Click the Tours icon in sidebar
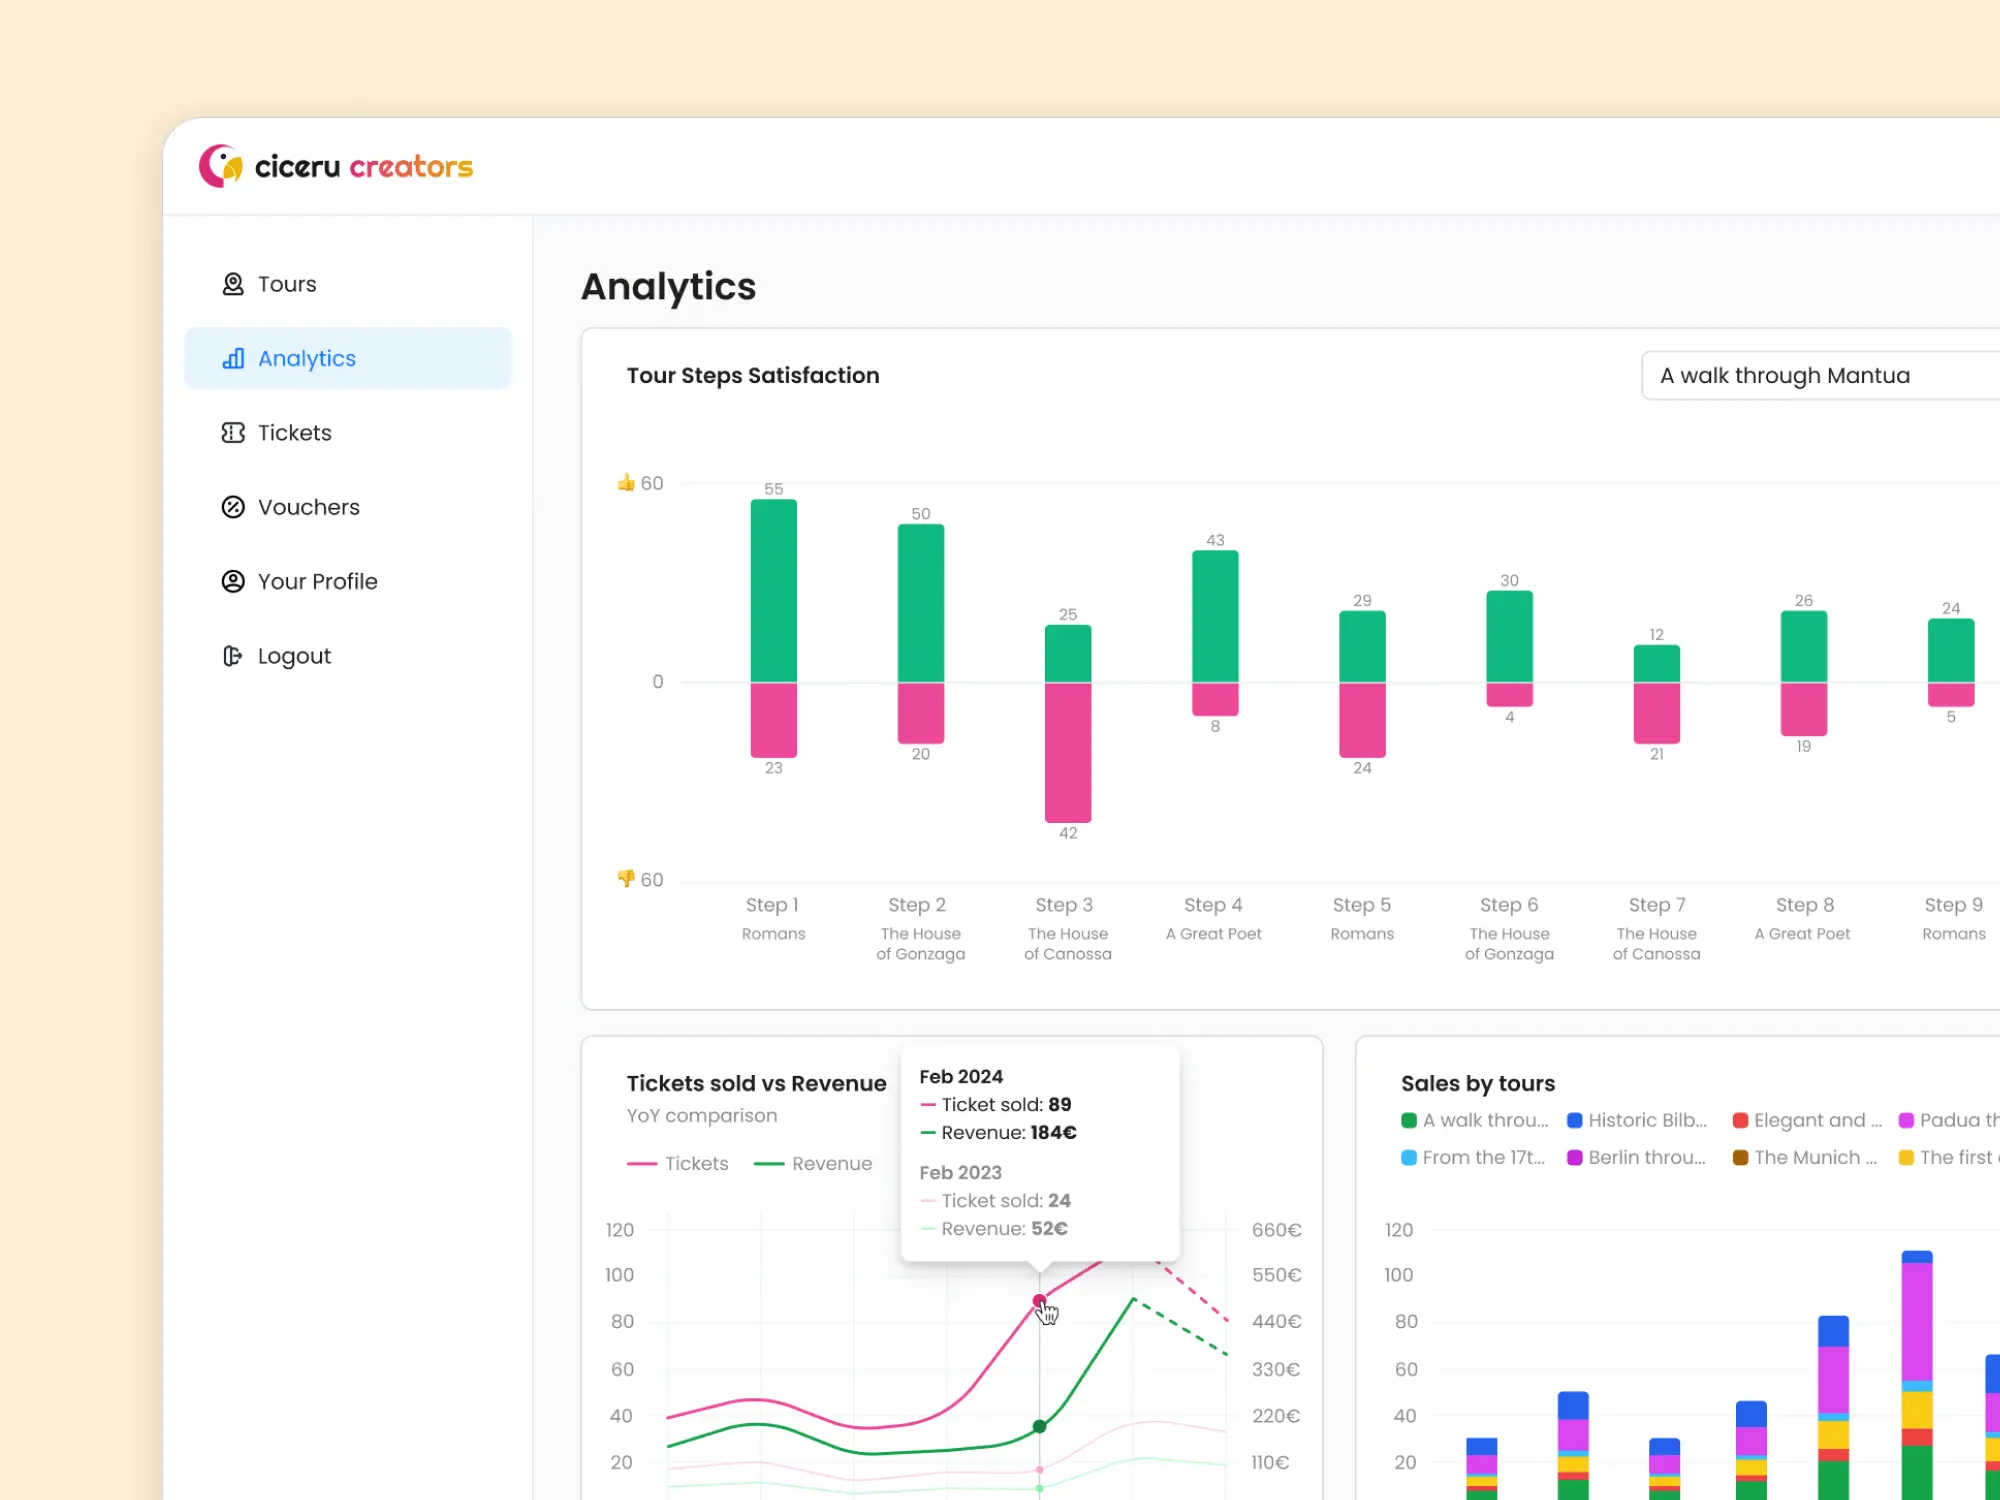This screenshot has height=1500, width=2000. (x=235, y=284)
